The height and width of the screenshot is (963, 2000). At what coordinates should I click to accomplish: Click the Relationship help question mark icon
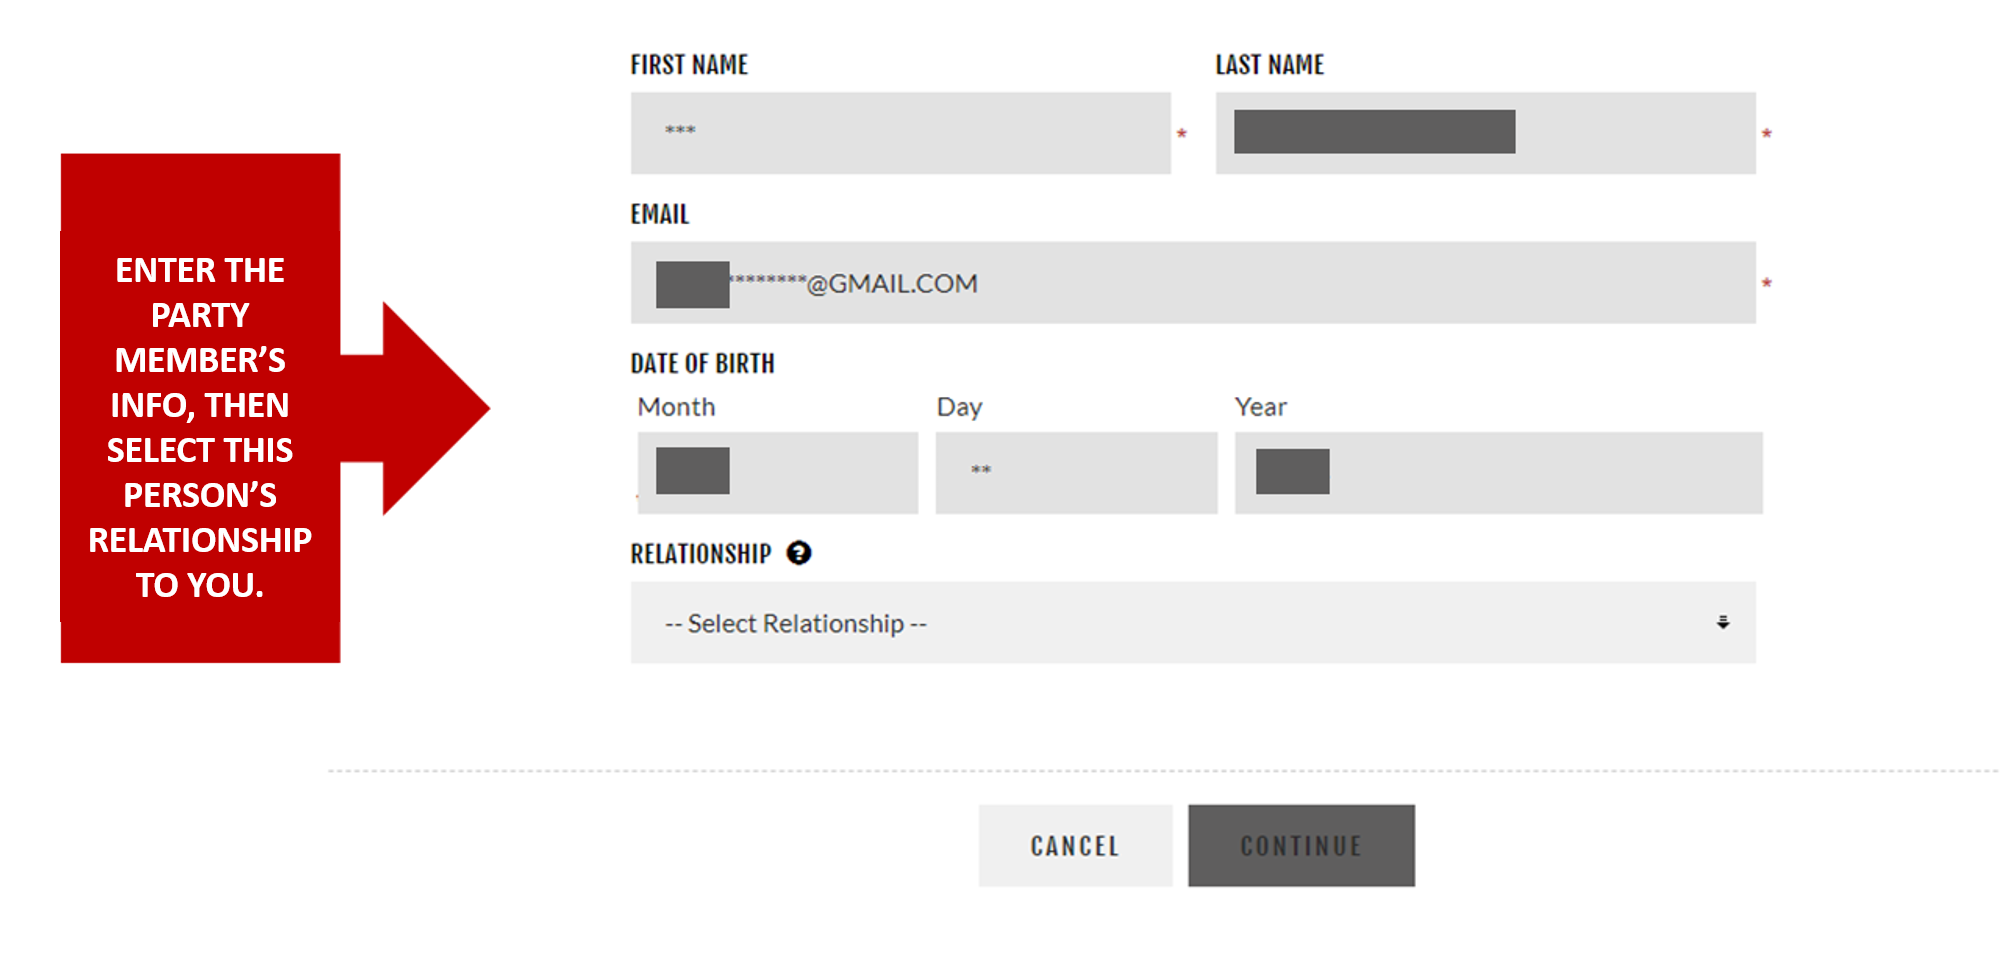tap(799, 553)
